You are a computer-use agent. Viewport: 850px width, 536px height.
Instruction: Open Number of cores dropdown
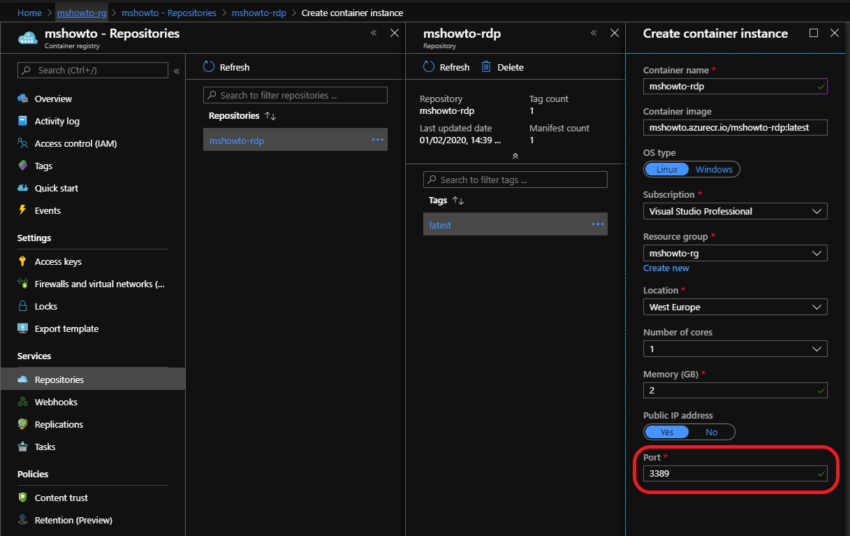pos(735,350)
